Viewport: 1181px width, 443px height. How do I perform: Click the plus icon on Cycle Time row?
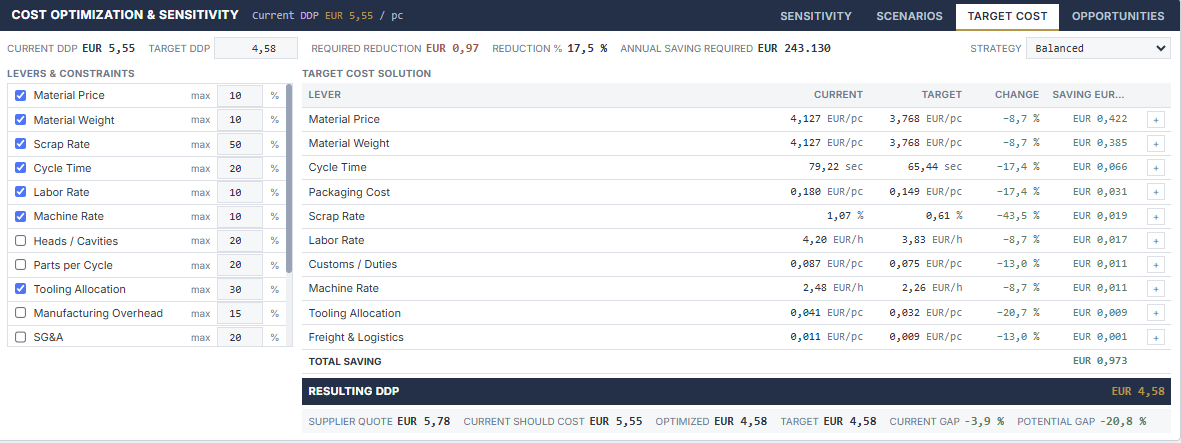(x=1155, y=167)
